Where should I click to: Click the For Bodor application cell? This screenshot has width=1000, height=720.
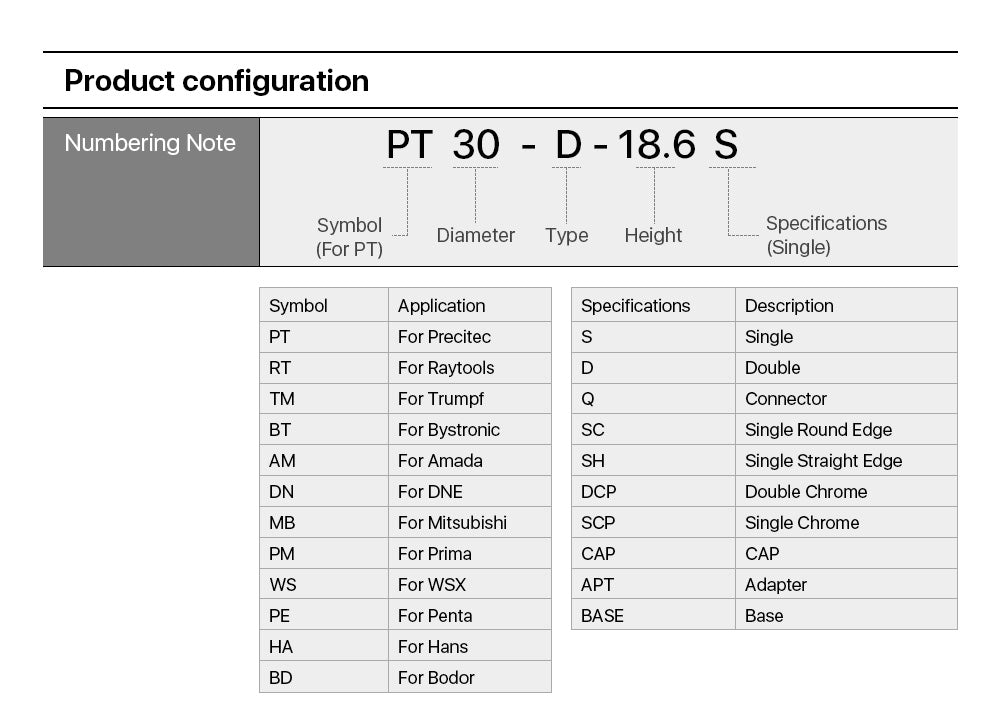tap(436, 678)
